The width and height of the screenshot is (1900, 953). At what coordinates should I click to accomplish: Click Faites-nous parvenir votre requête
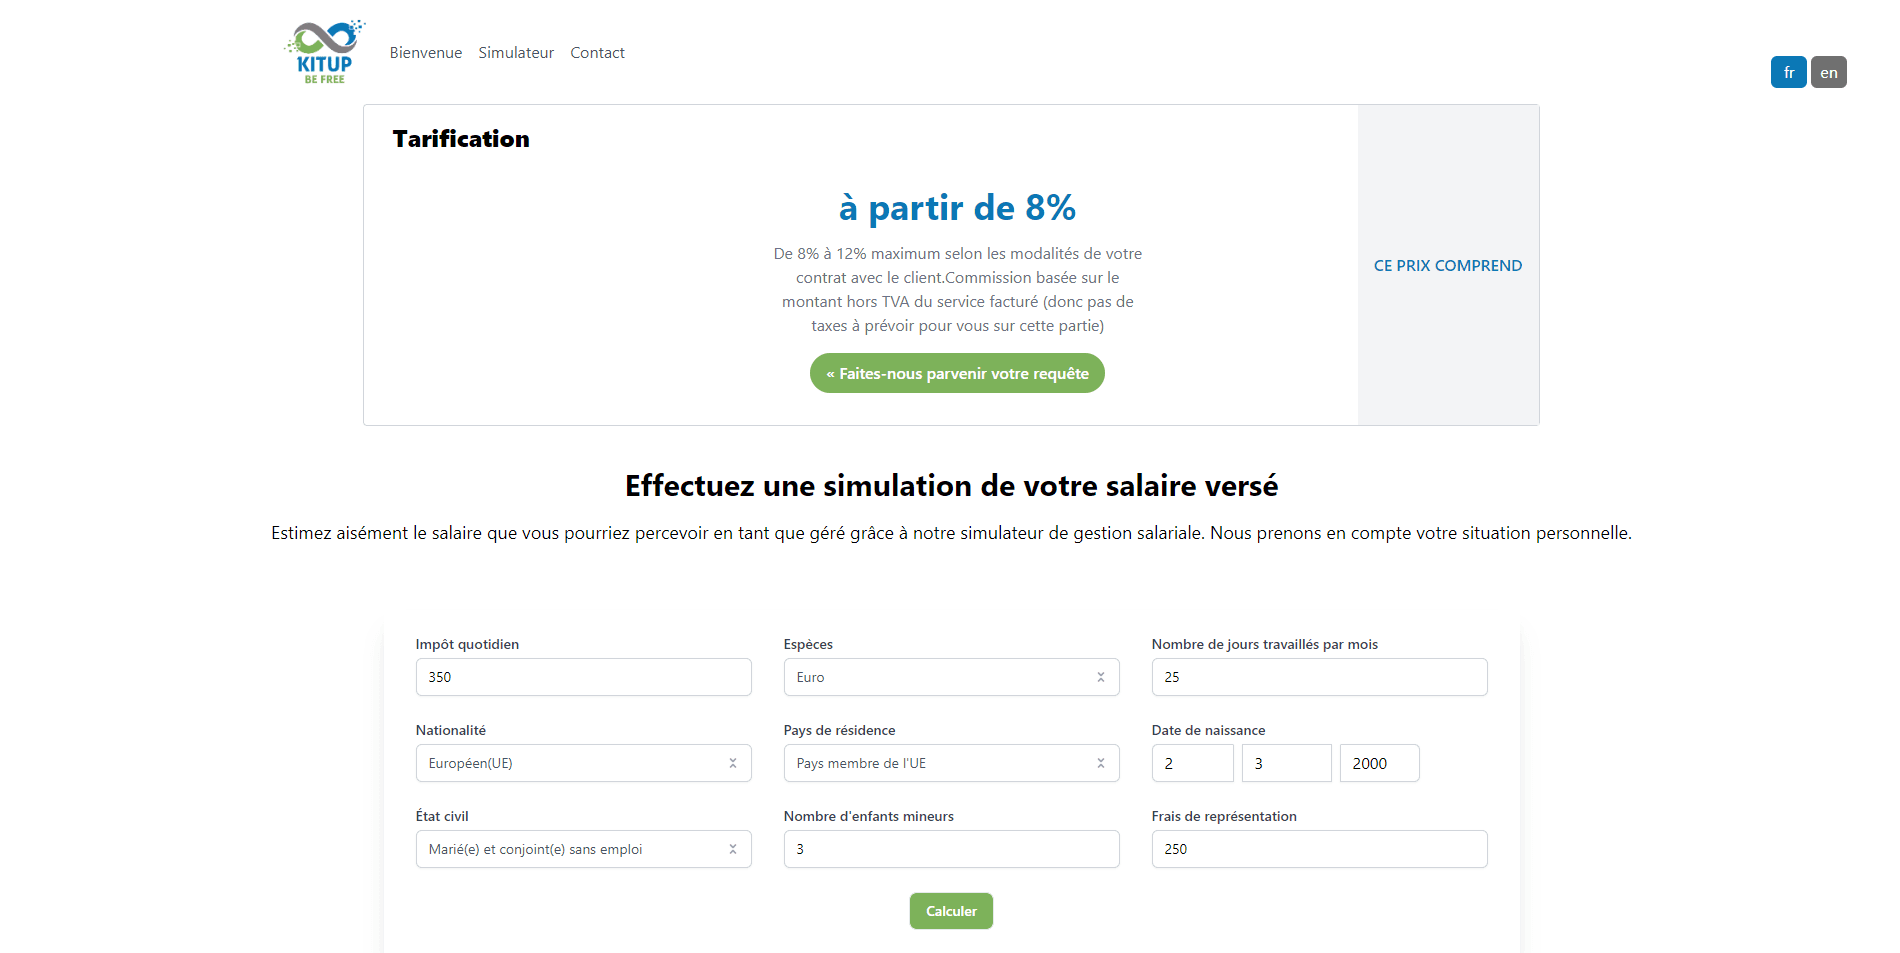point(956,372)
